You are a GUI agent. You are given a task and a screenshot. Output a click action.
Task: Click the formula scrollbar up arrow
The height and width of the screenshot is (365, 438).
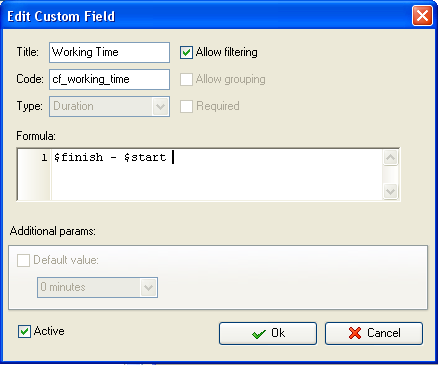(390, 157)
